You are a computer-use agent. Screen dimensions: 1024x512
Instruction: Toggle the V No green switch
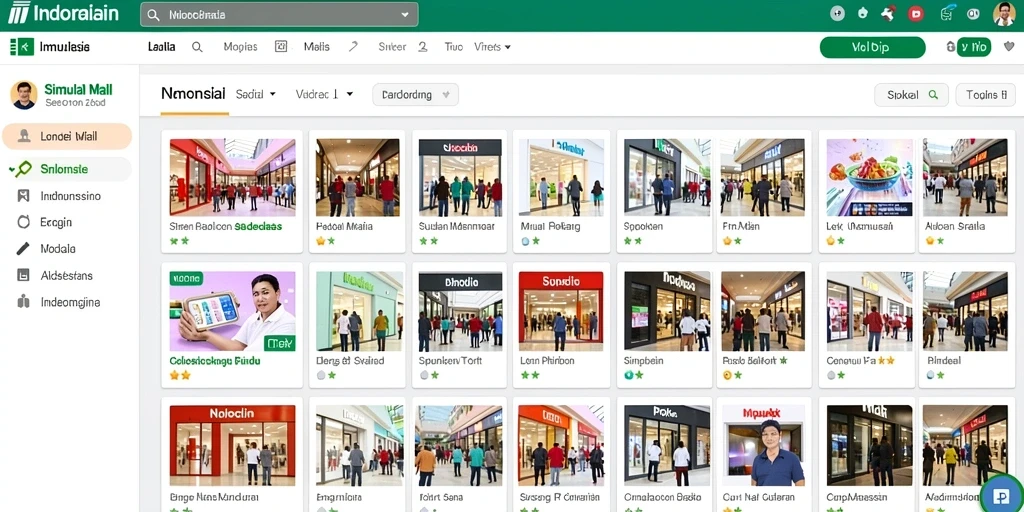tap(974, 47)
